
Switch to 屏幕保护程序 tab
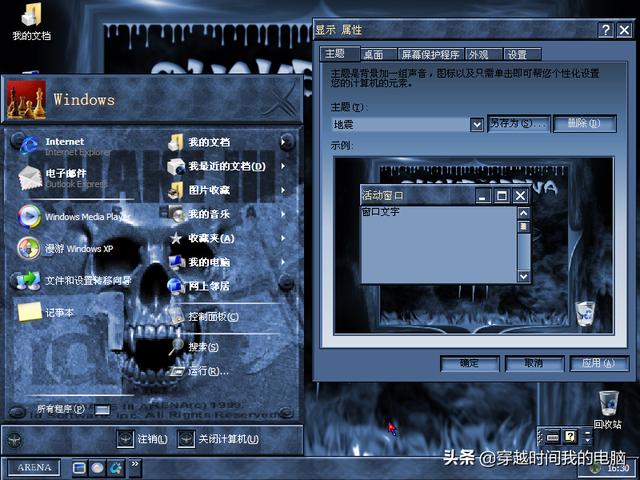431,54
